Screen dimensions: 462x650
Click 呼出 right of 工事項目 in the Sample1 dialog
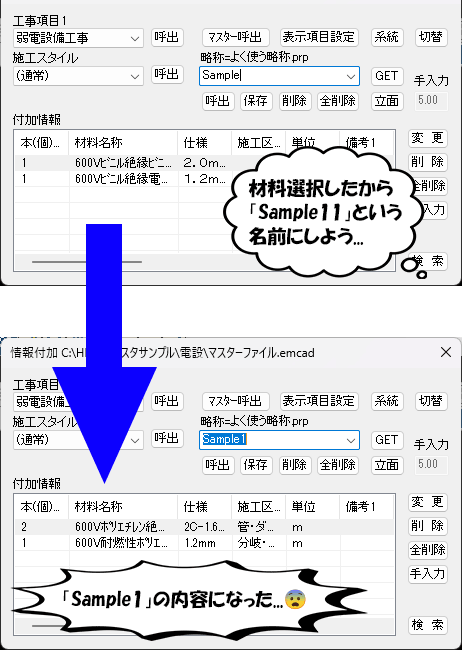point(167,401)
